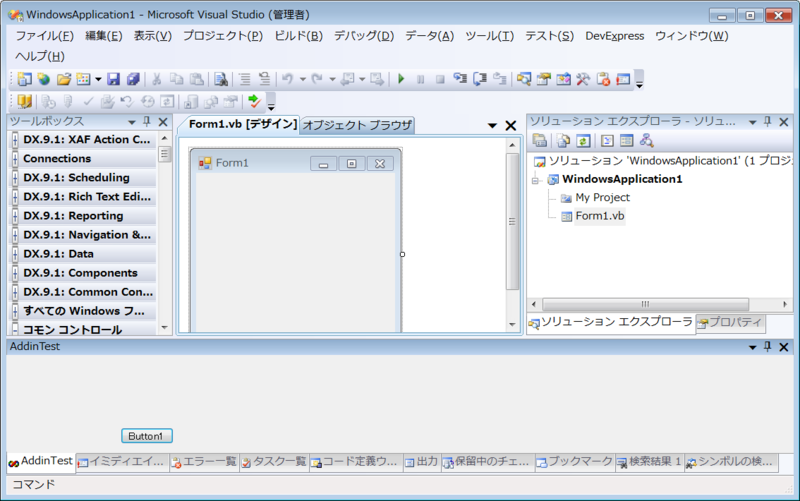The image size is (800, 501).
Task: Collapse the WindowsApplication1 project node
Action: click(535, 180)
